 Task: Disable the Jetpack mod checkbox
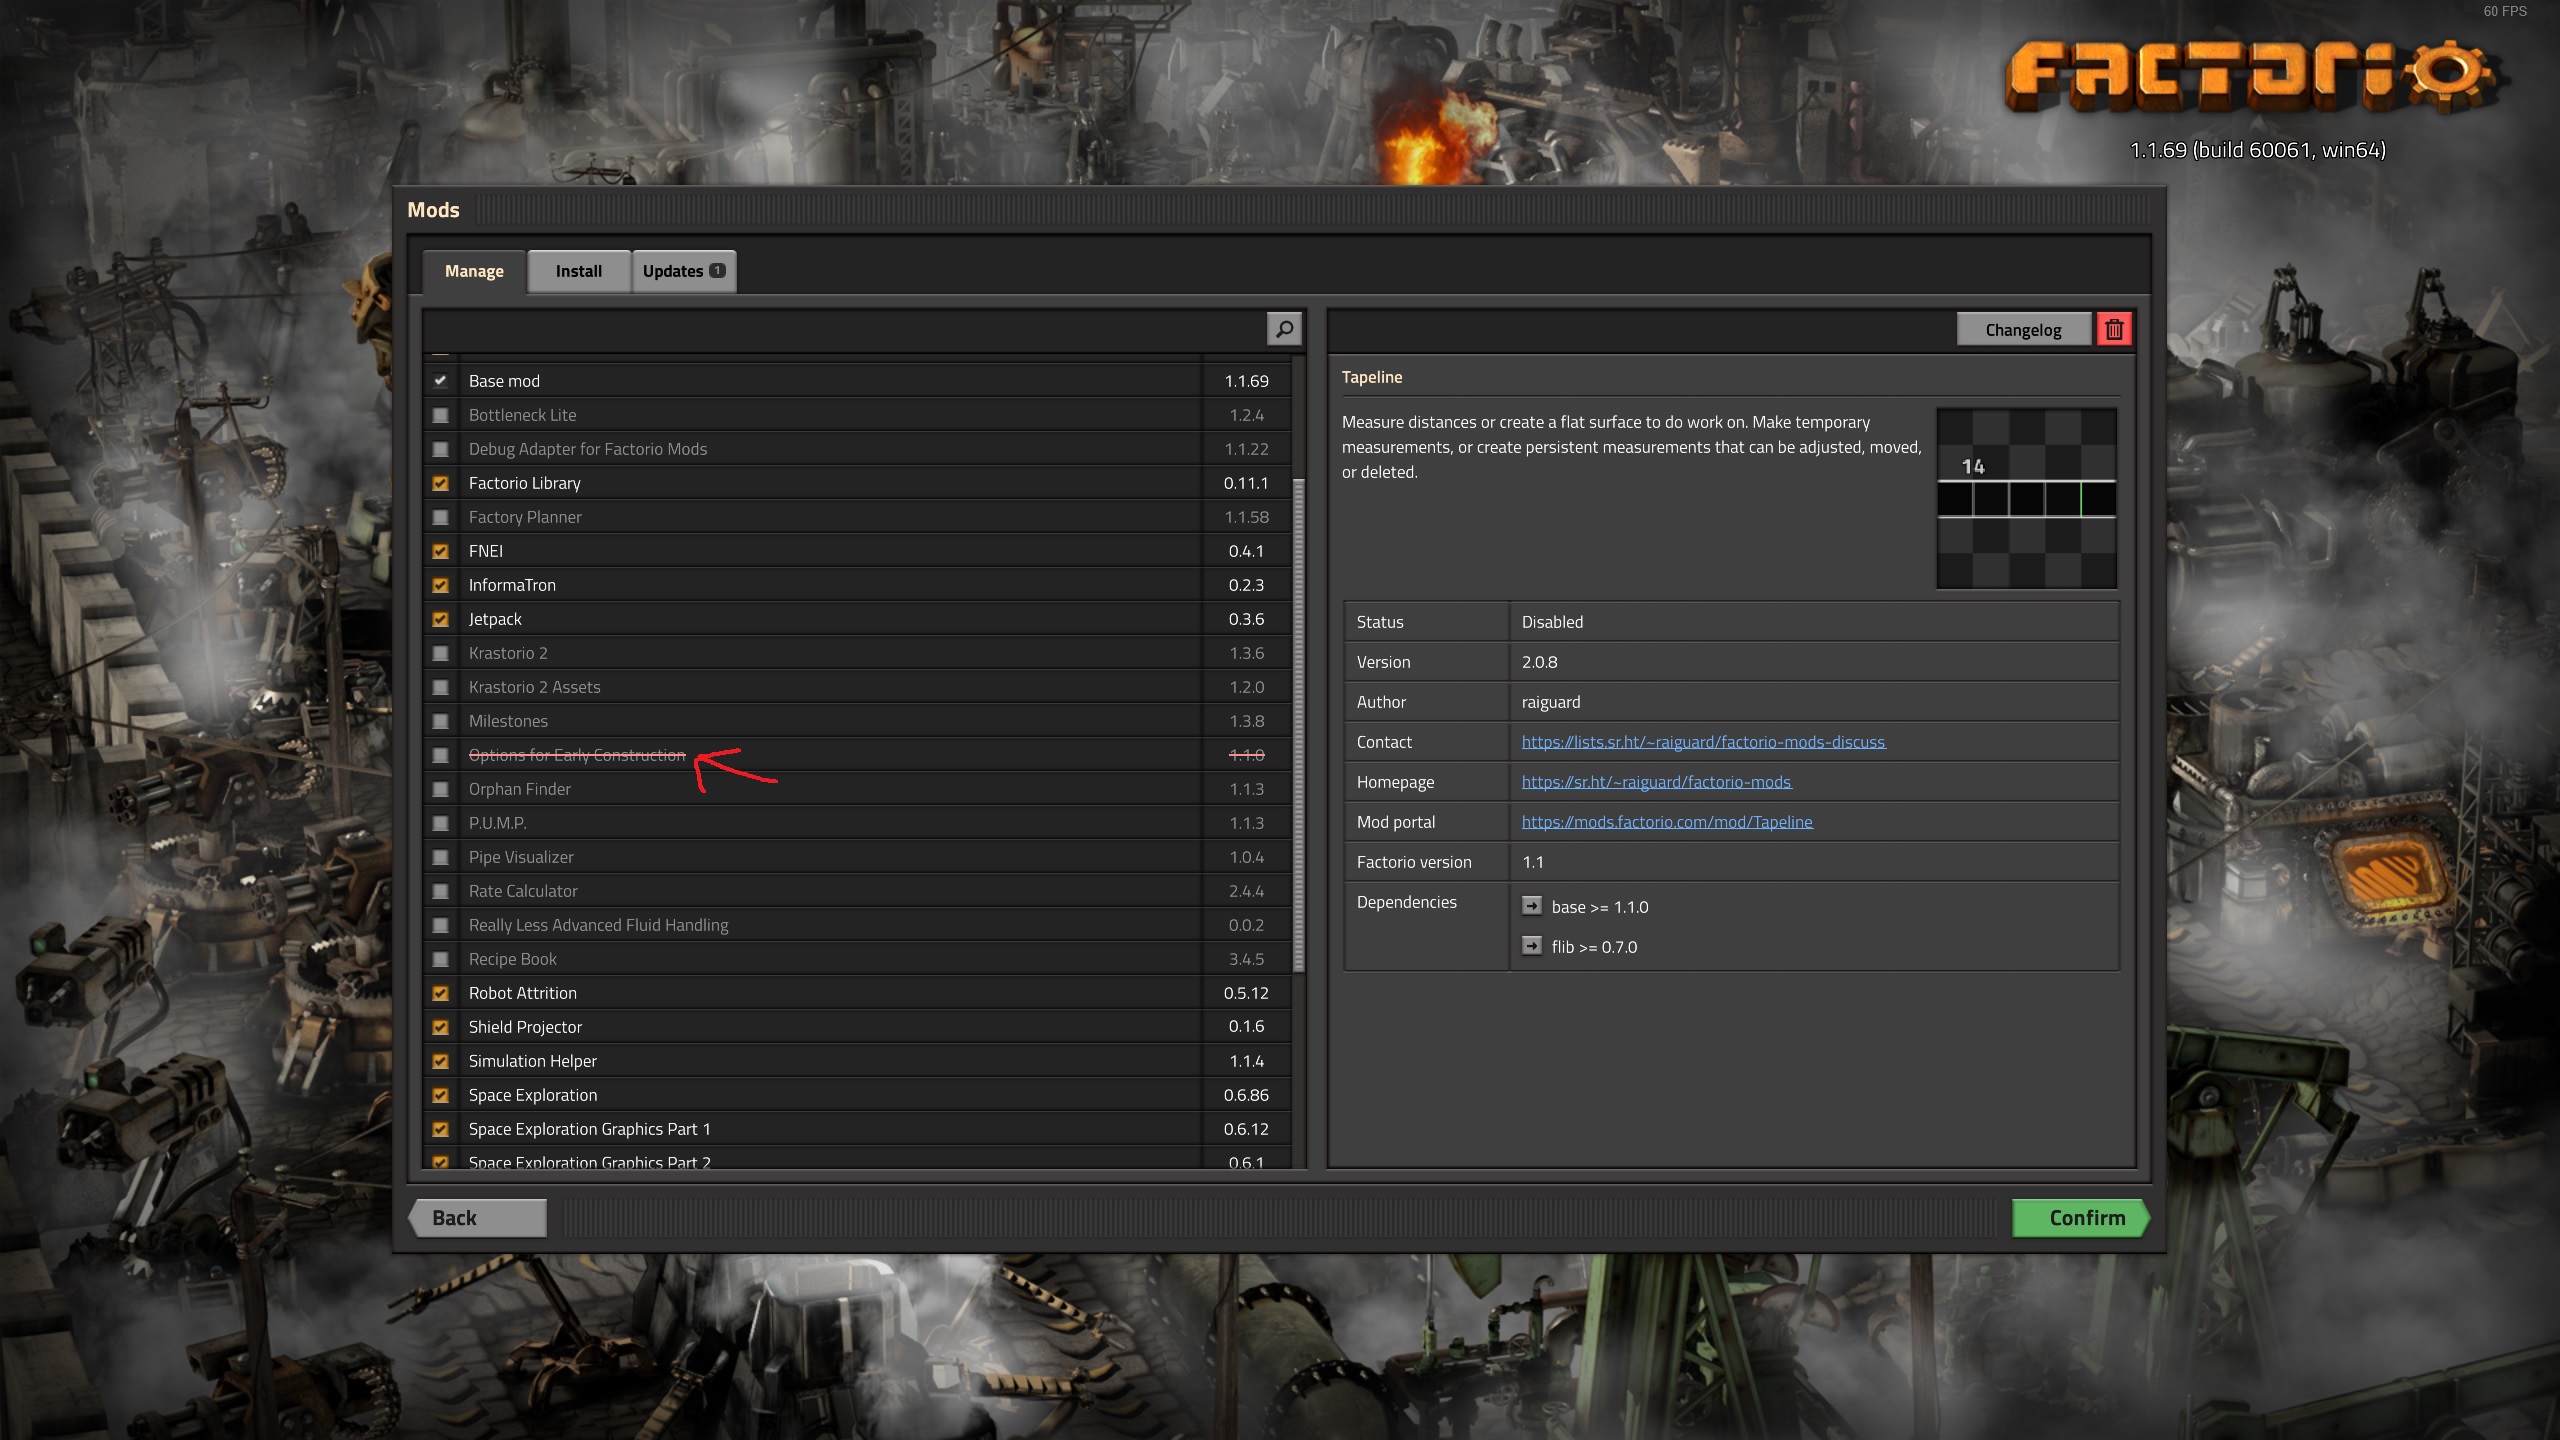point(440,619)
